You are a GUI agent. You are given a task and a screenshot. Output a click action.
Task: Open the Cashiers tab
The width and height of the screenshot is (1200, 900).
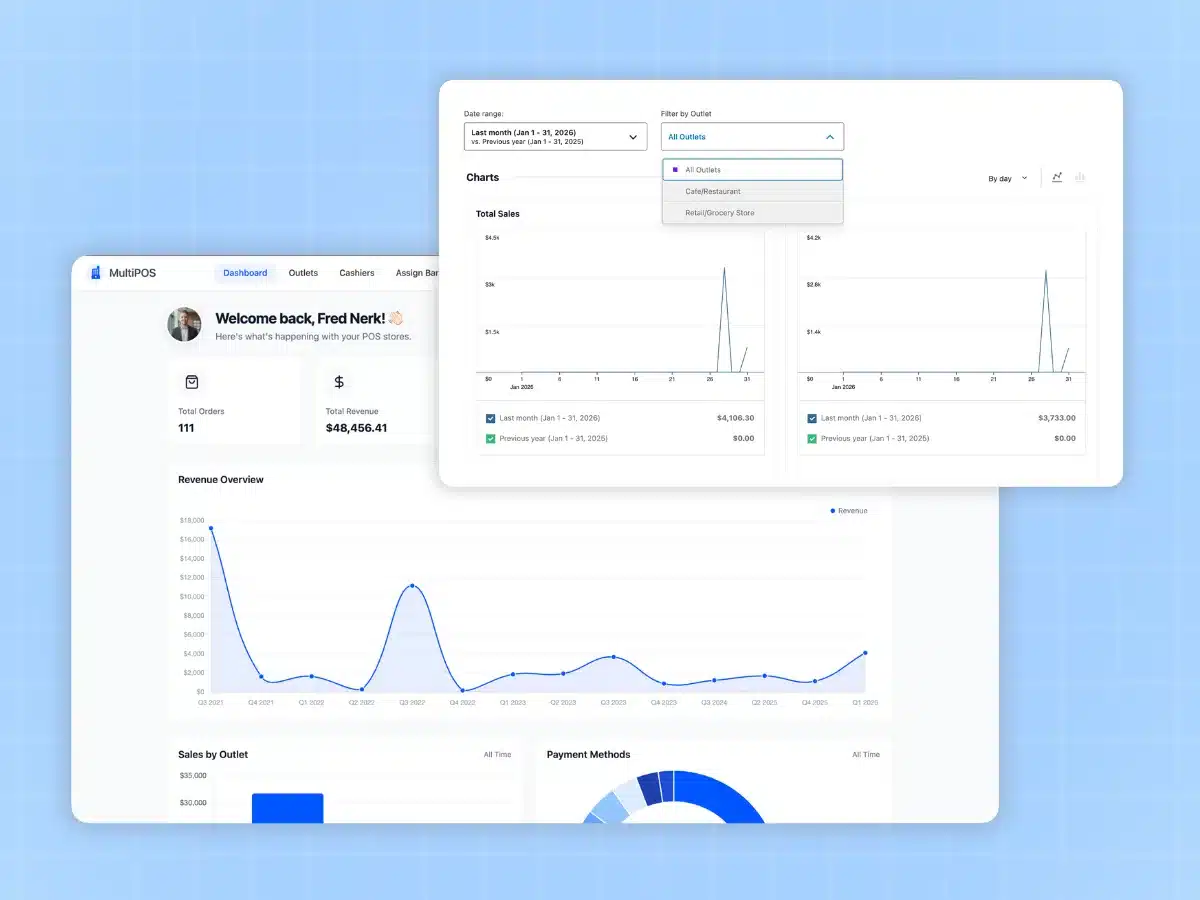pyautogui.click(x=356, y=272)
